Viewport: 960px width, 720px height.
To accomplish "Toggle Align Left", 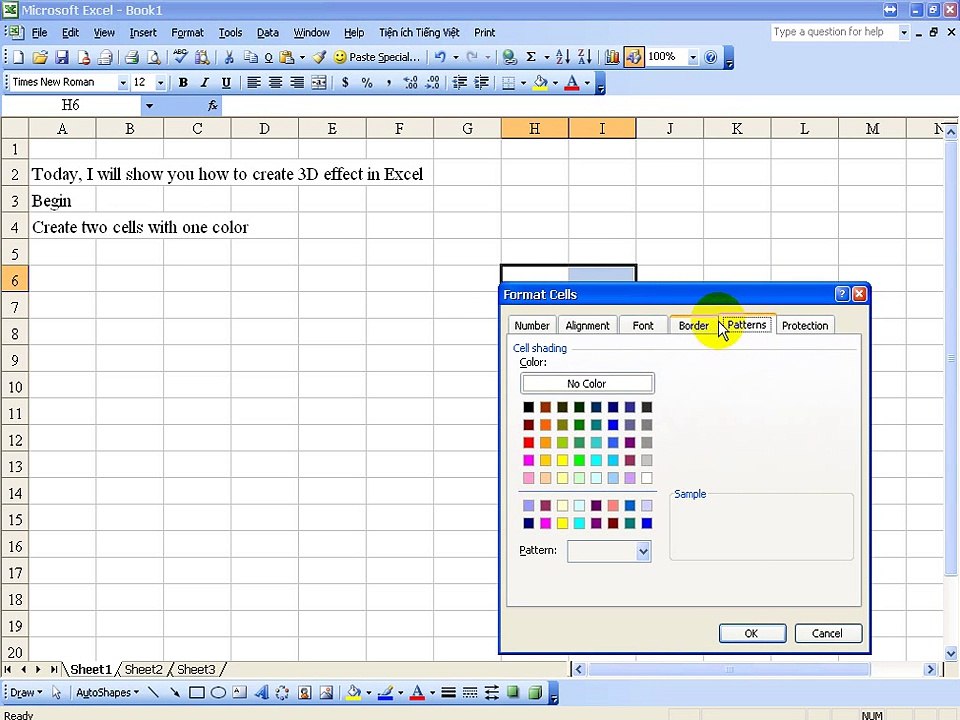I will pyautogui.click(x=253, y=83).
